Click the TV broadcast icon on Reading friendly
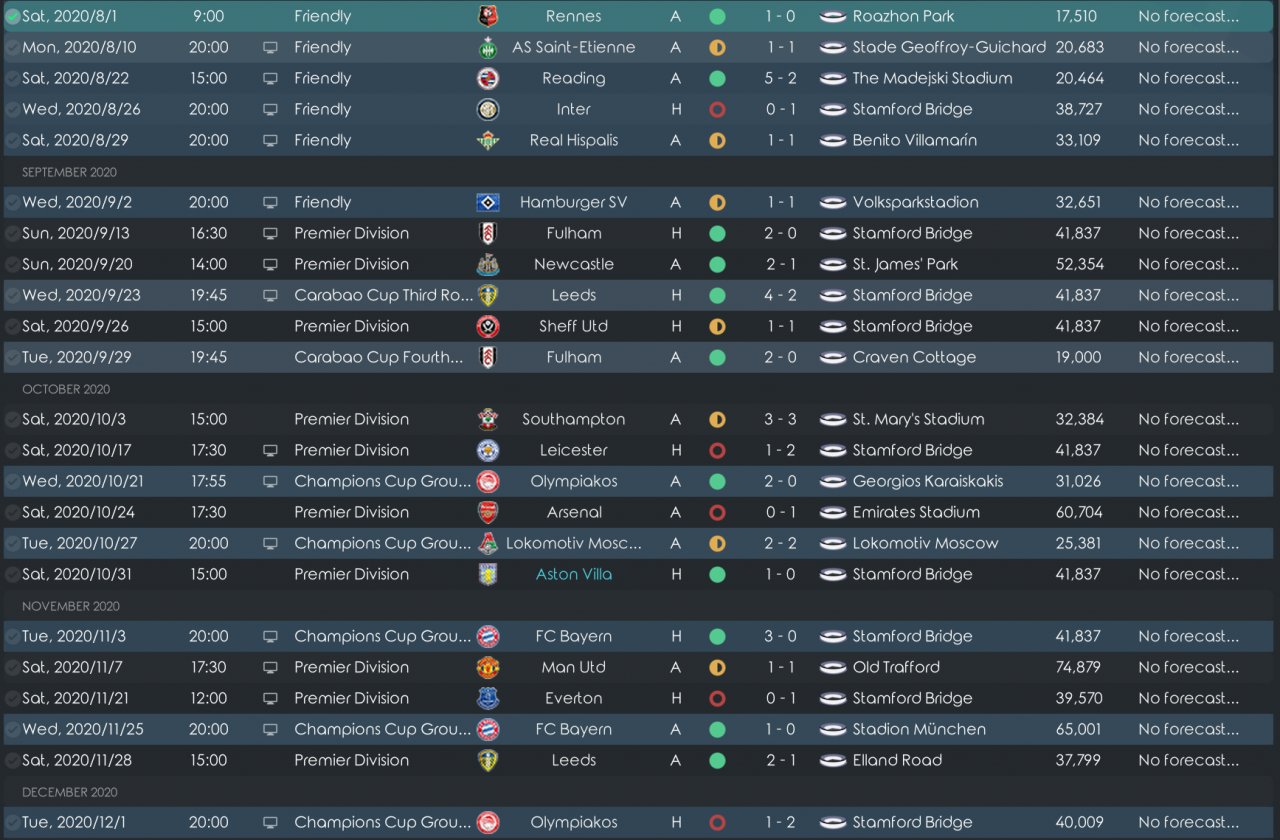The width and height of the screenshot is (1280, 840). [270, 78]
